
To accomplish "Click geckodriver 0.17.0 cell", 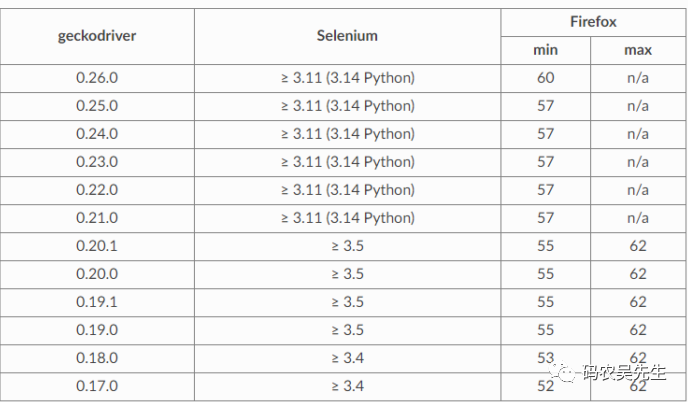I will [97, 386].
